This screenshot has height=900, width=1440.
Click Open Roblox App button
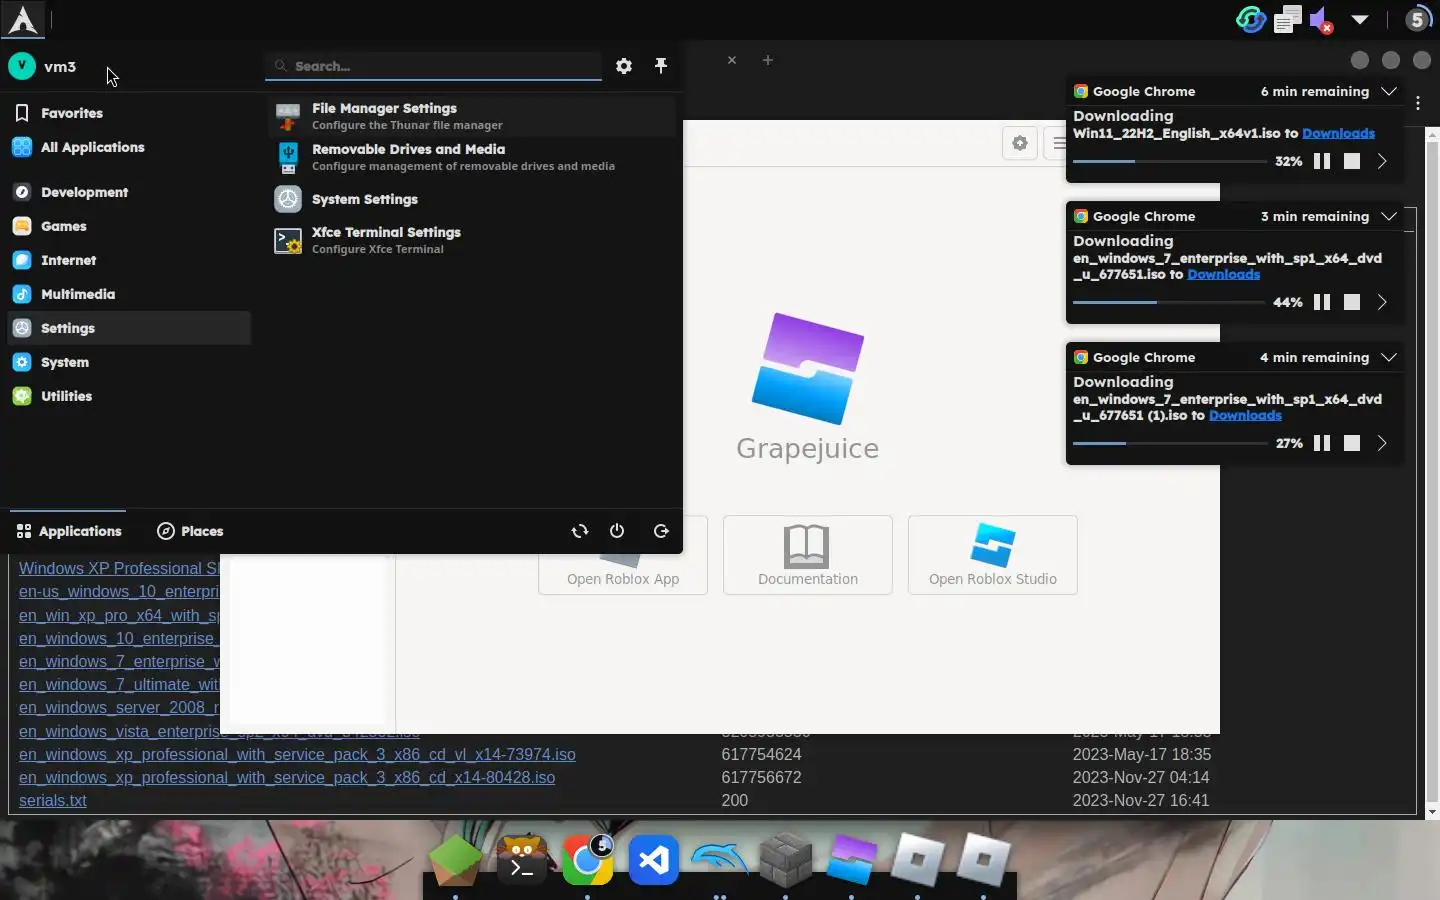(x=623, y=575)
